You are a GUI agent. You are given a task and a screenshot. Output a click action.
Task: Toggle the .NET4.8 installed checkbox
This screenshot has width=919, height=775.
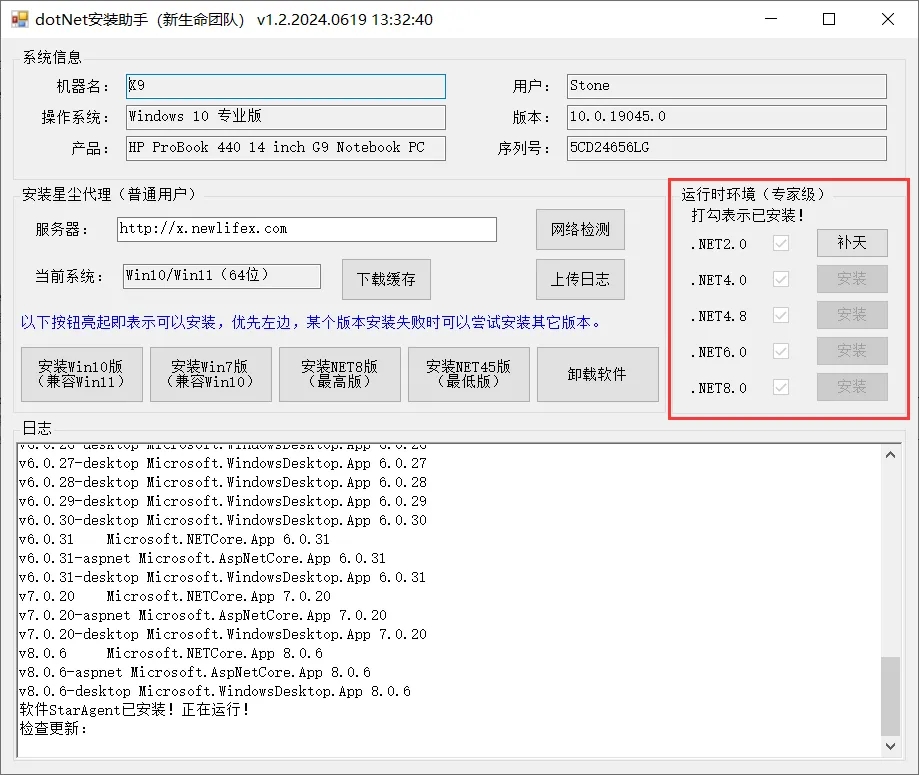click(781, 315)
